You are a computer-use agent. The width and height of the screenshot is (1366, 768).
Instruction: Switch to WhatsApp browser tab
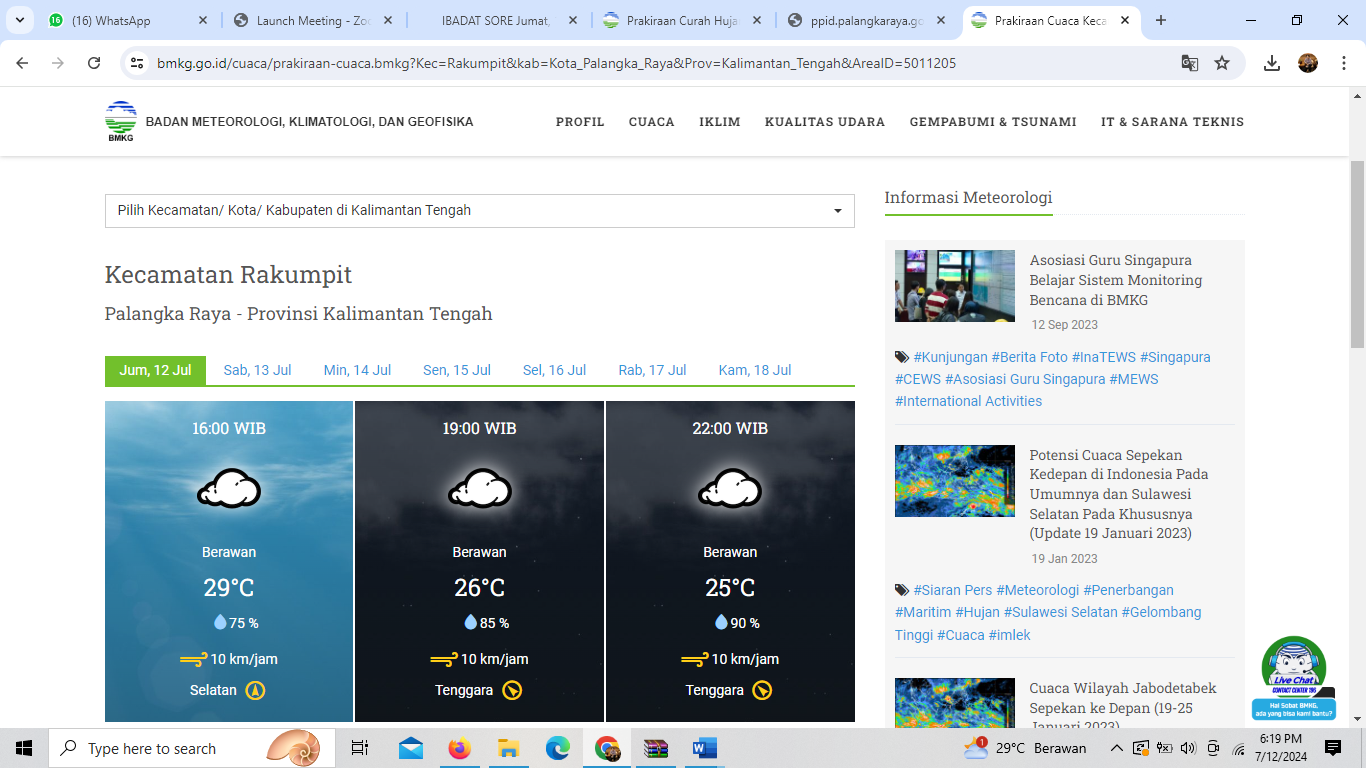(128, 20)
